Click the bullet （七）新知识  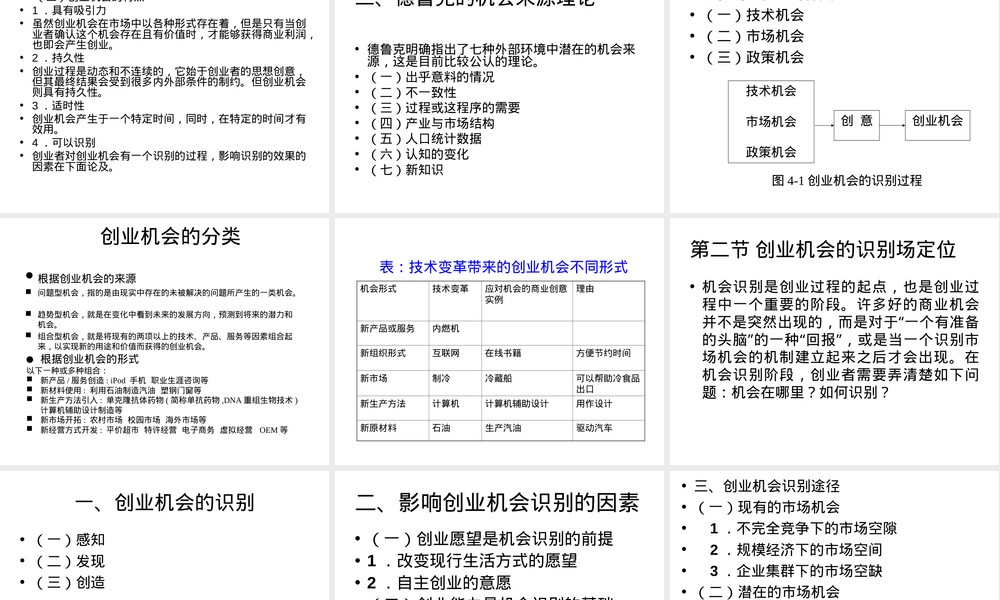click(x=406, y=170)
